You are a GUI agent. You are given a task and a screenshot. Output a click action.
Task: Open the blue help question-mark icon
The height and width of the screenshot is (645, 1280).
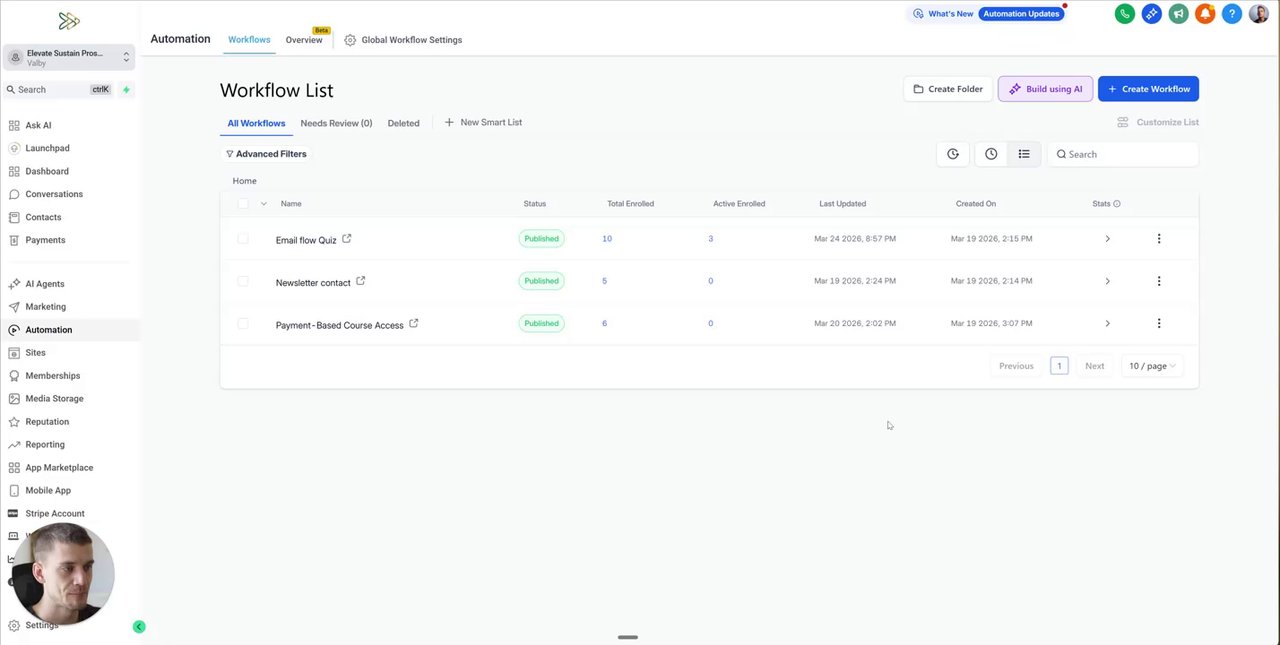(x=1232, y=14)
